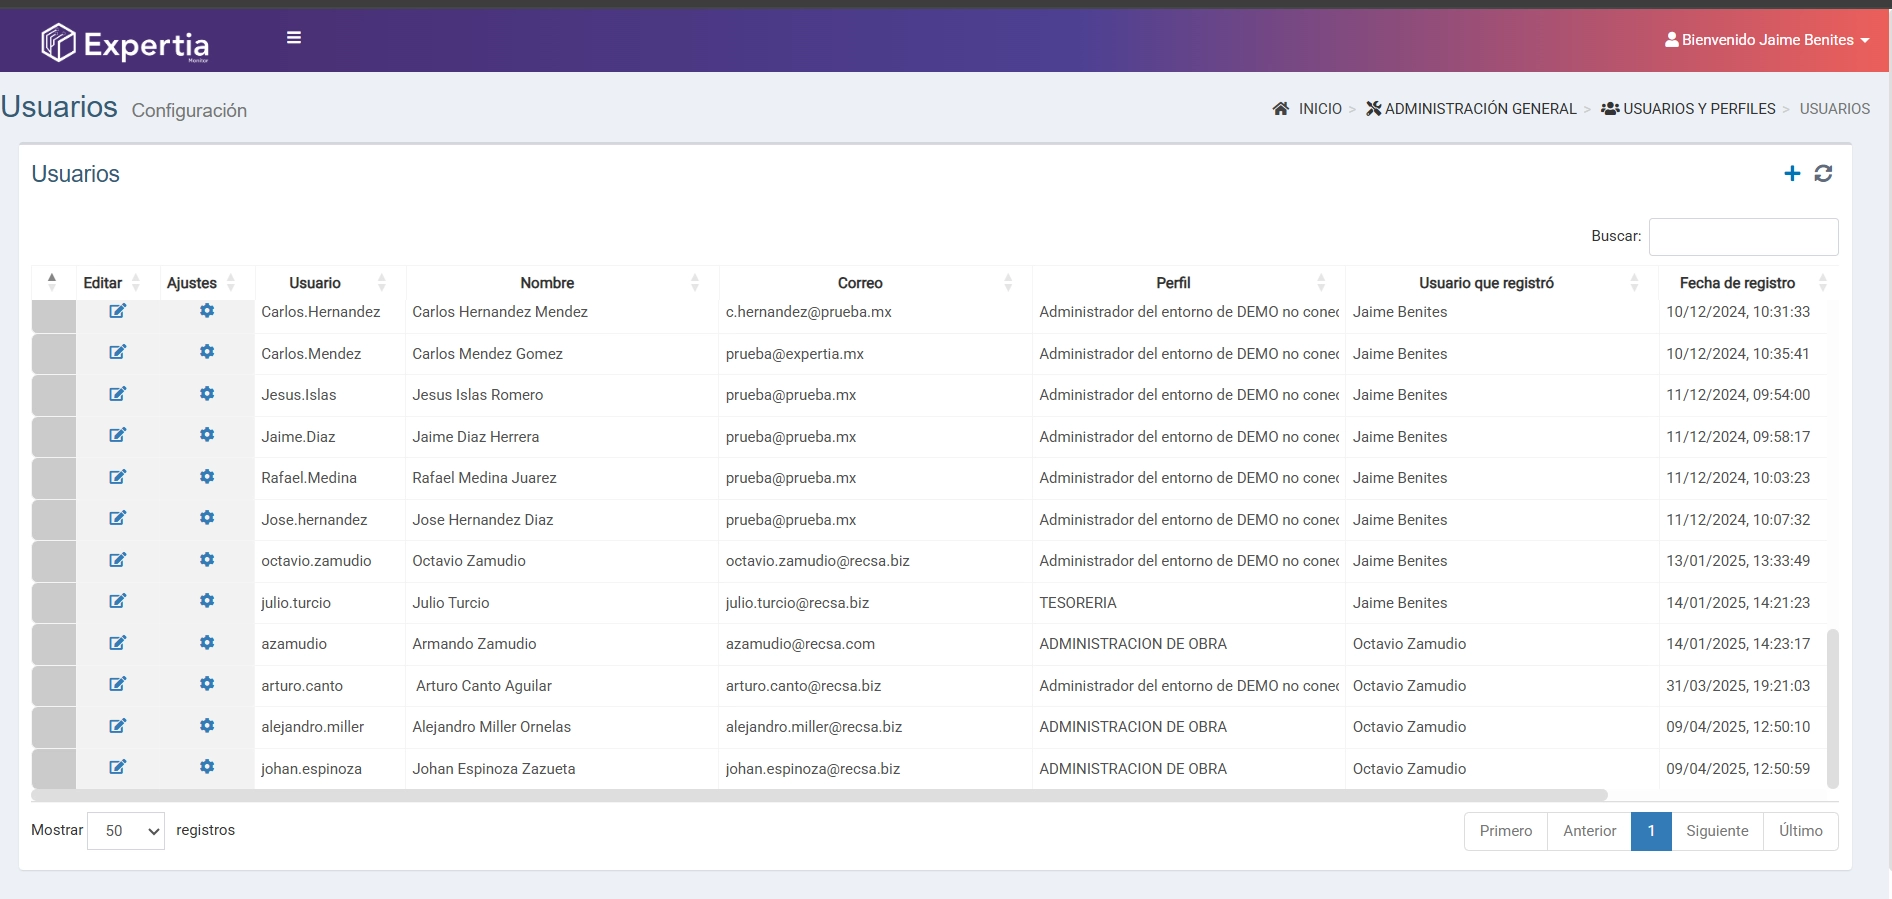Edit user azamudio
The width and height of the screenshot is (1892, 899).
point(118,643)
